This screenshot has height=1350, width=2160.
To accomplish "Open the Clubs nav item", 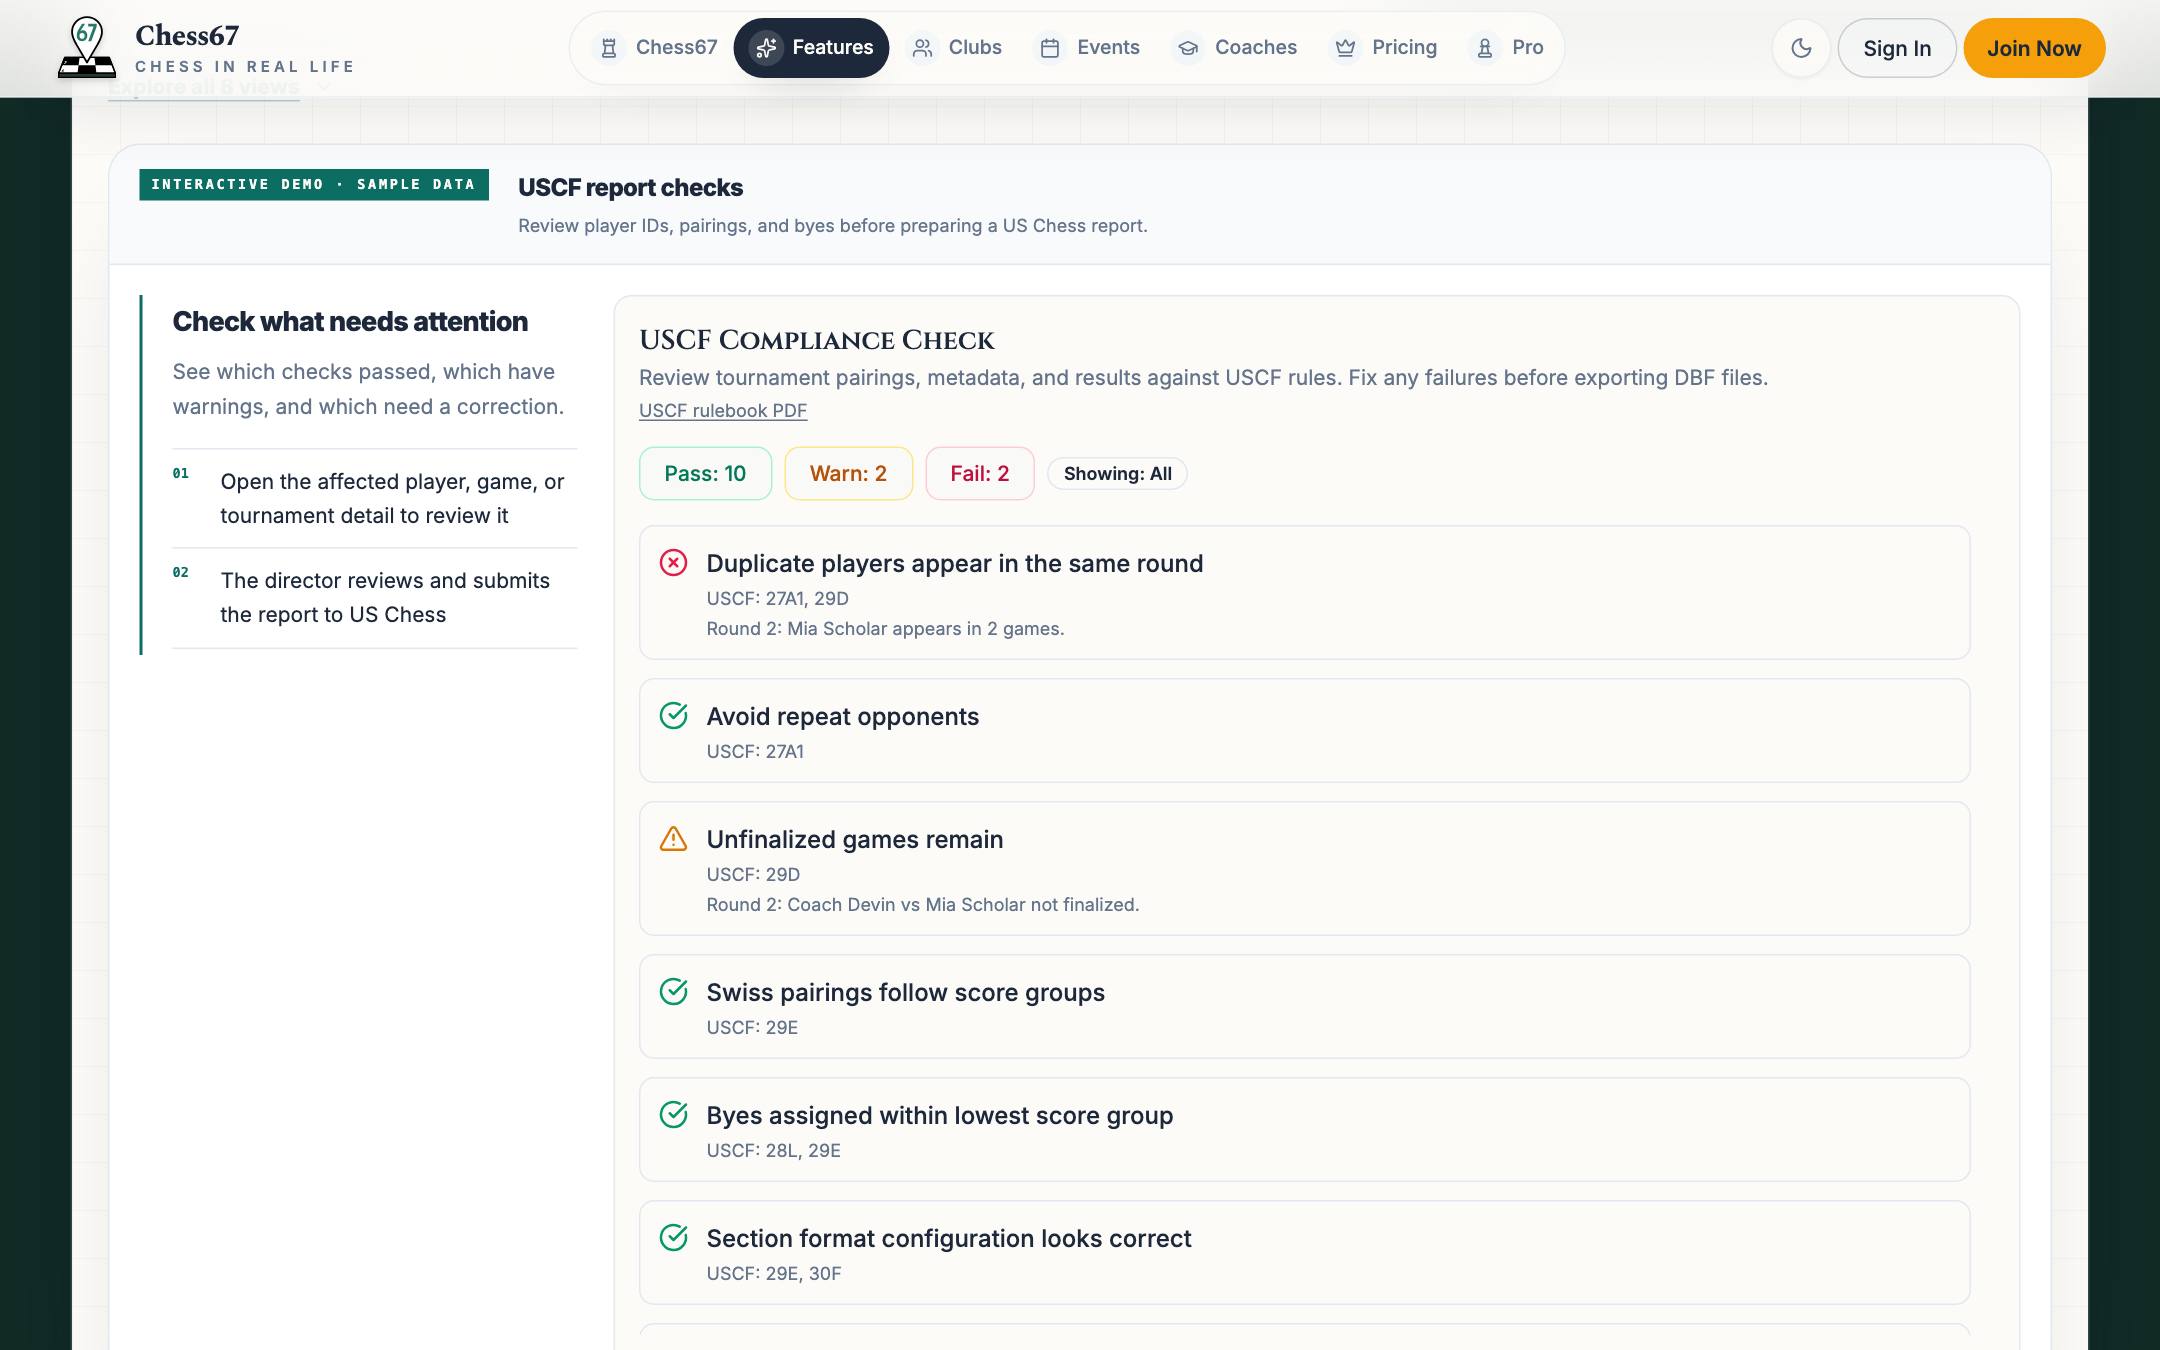I will click(956, 48).
